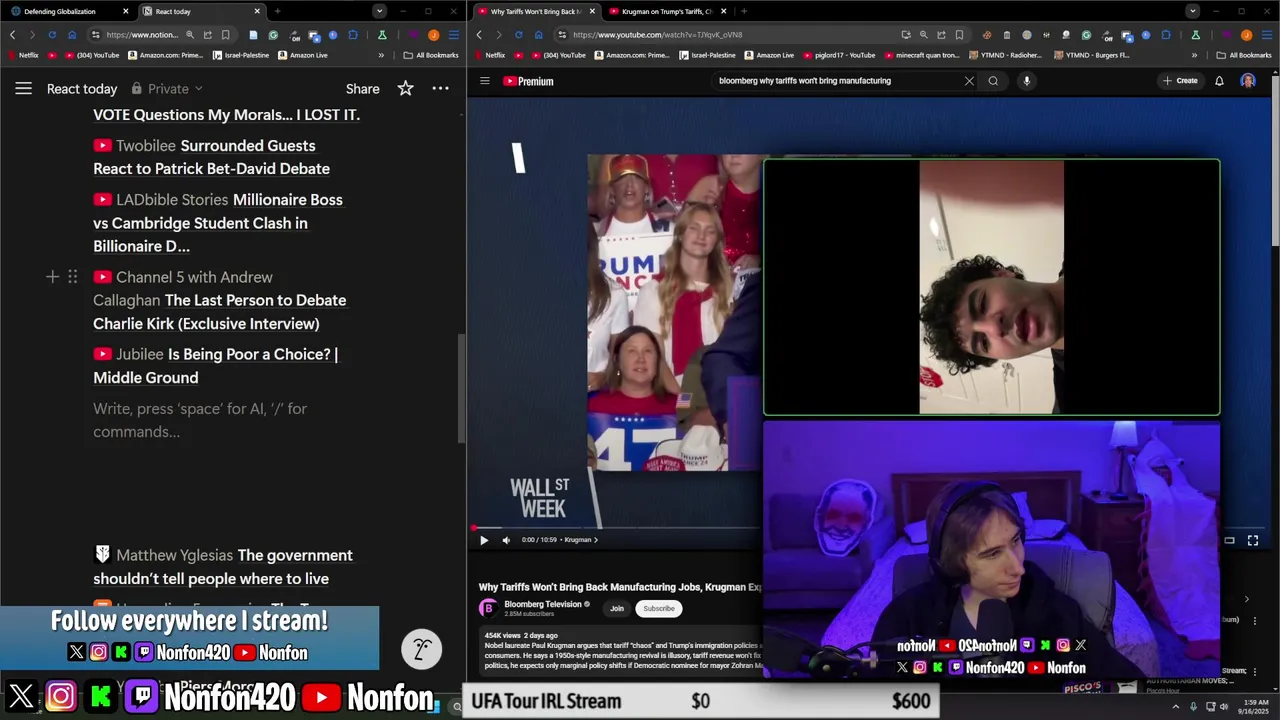Expand the Krugman chapter list in player

581,540
